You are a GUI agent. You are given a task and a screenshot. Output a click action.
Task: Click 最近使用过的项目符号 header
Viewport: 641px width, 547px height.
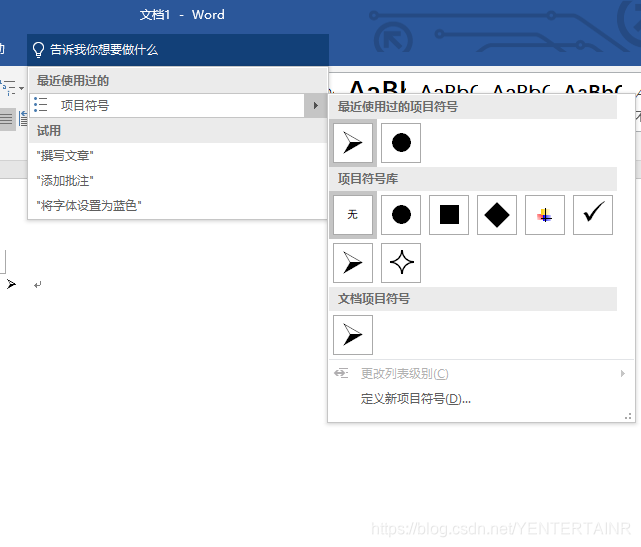tap(473, 107)
